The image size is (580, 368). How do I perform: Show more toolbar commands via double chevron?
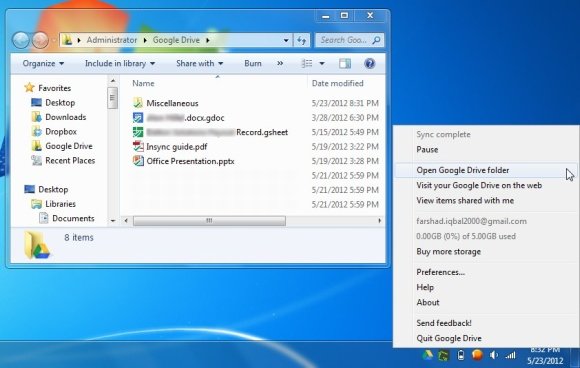(280, 64)
